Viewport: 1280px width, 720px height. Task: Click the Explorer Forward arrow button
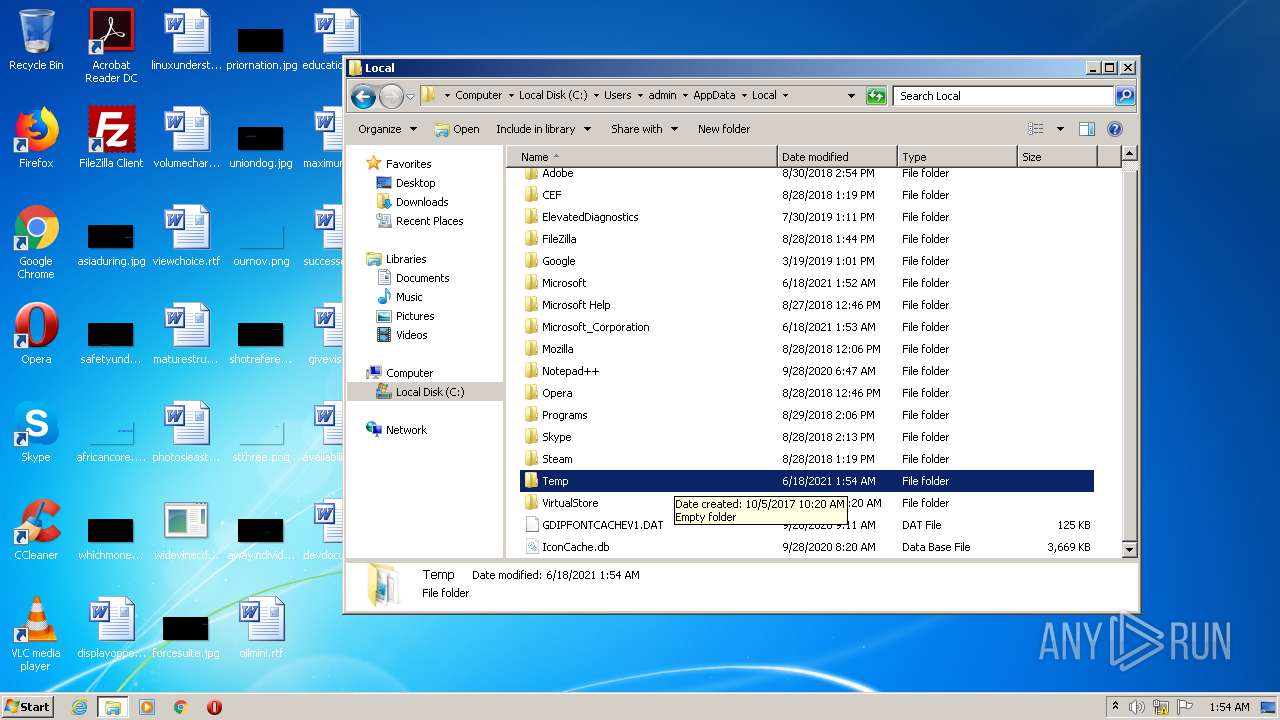point(390,96)
